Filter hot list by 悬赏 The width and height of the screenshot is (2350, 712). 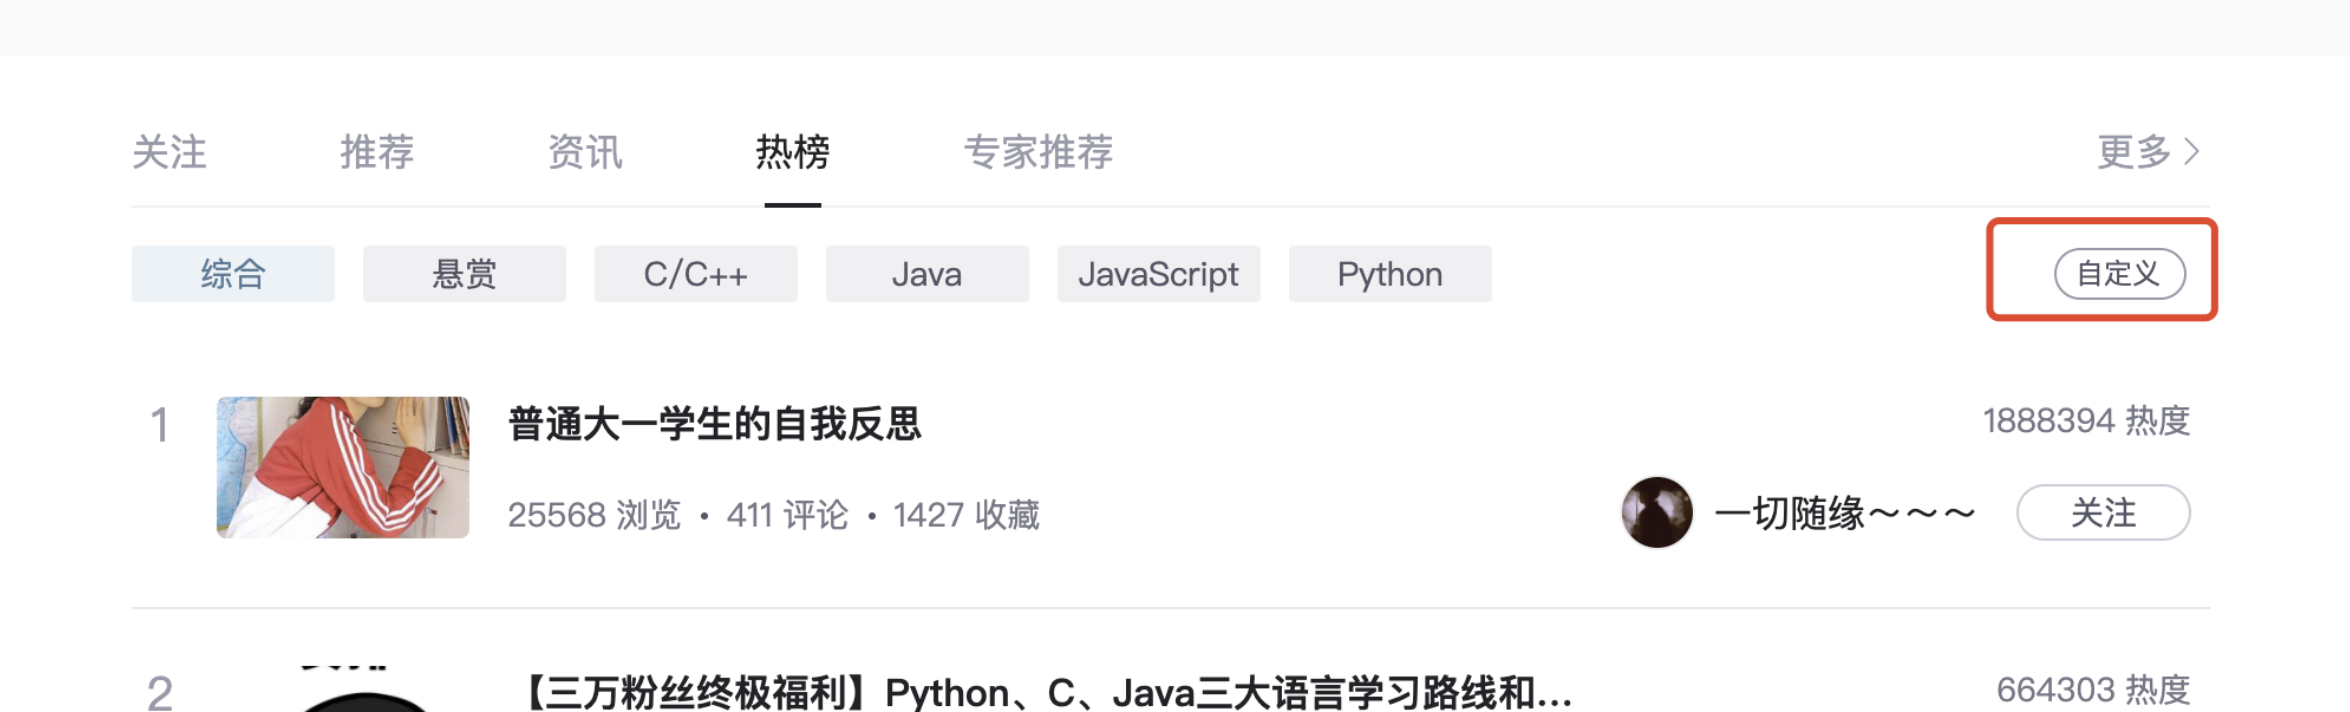coord(464,274)
